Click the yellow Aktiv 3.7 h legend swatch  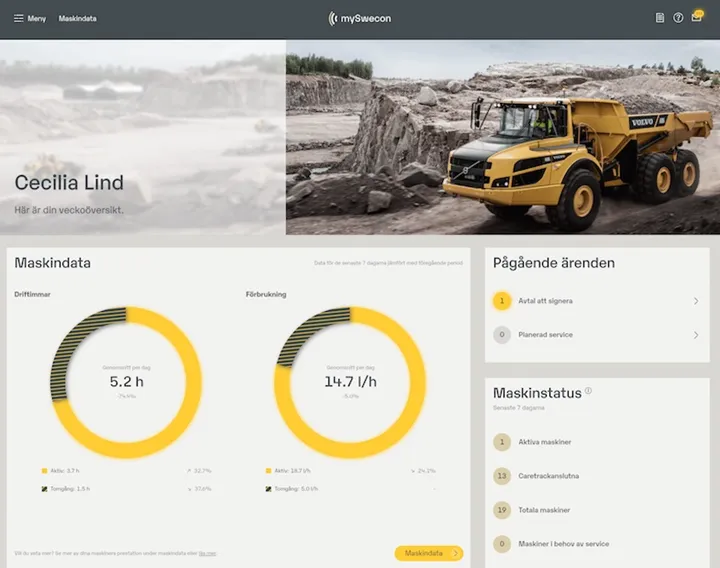tap(45, 471)
